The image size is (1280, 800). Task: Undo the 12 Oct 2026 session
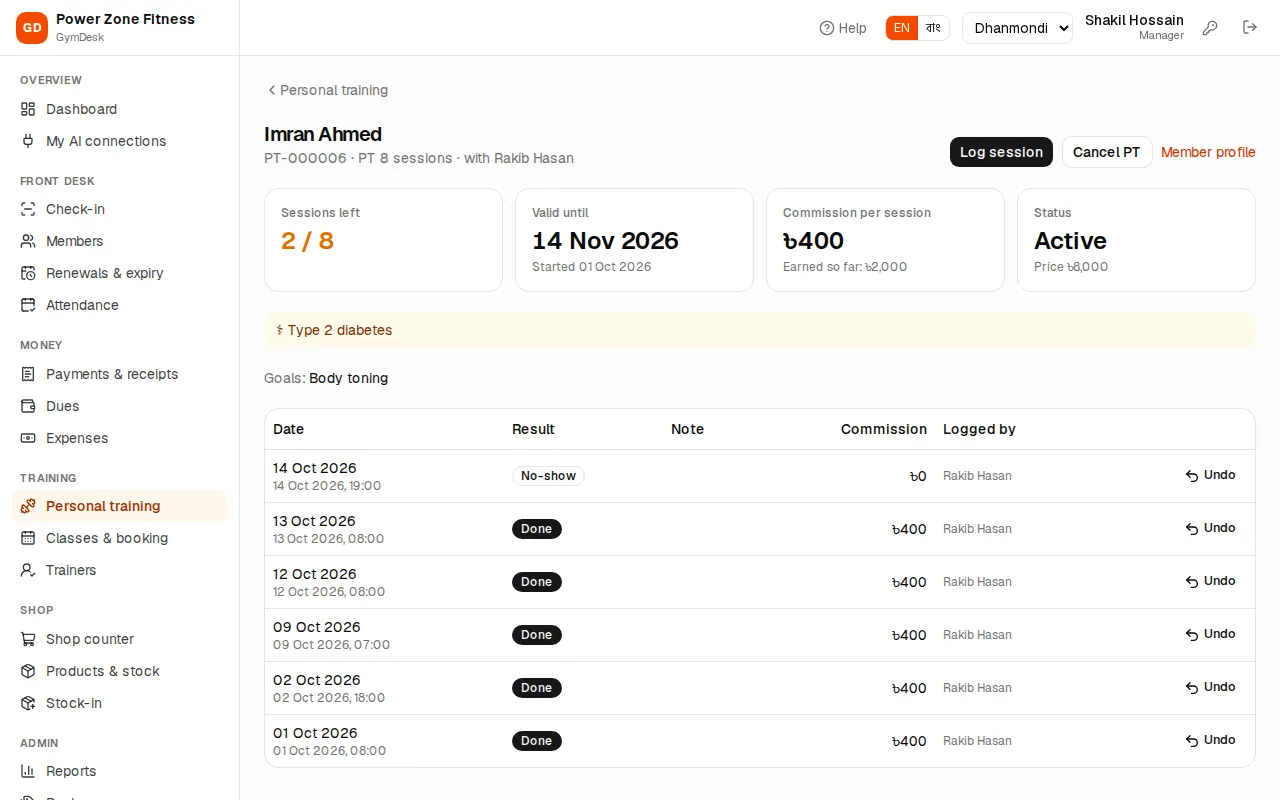(x=1211, y=581)
